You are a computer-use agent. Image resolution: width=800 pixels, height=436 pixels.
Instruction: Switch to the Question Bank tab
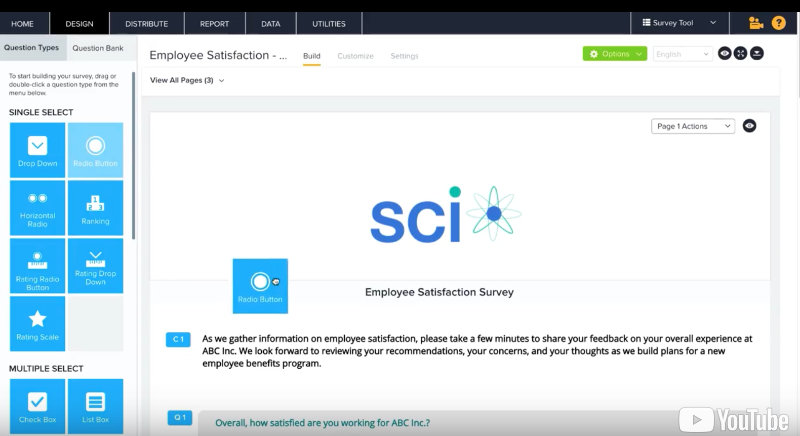click(x=98, y=48)
